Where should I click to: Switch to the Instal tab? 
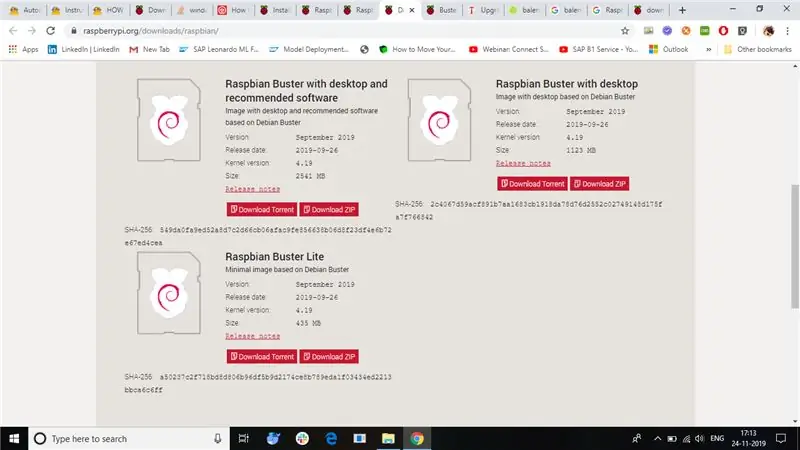[274, 10]
